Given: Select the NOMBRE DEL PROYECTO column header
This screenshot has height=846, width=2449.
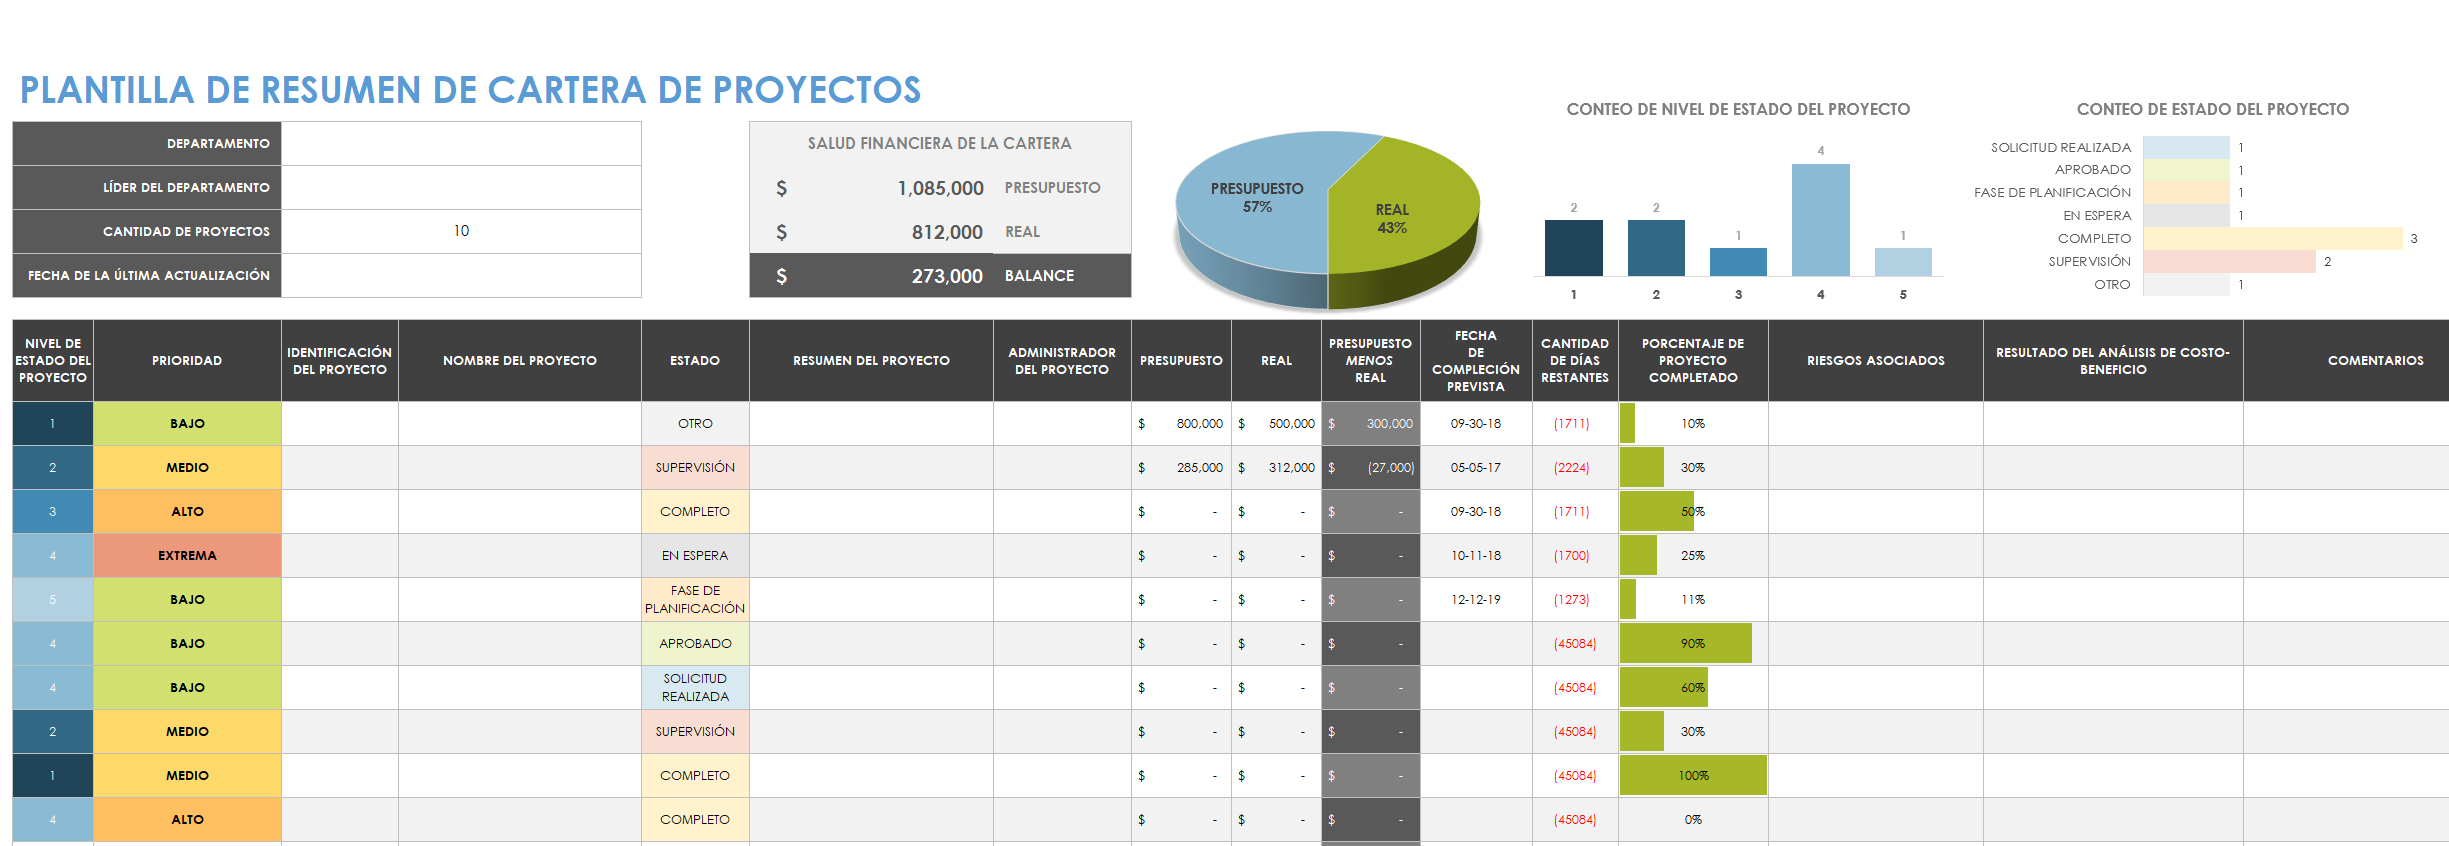Looking at the screenshot, I should 520,361.
